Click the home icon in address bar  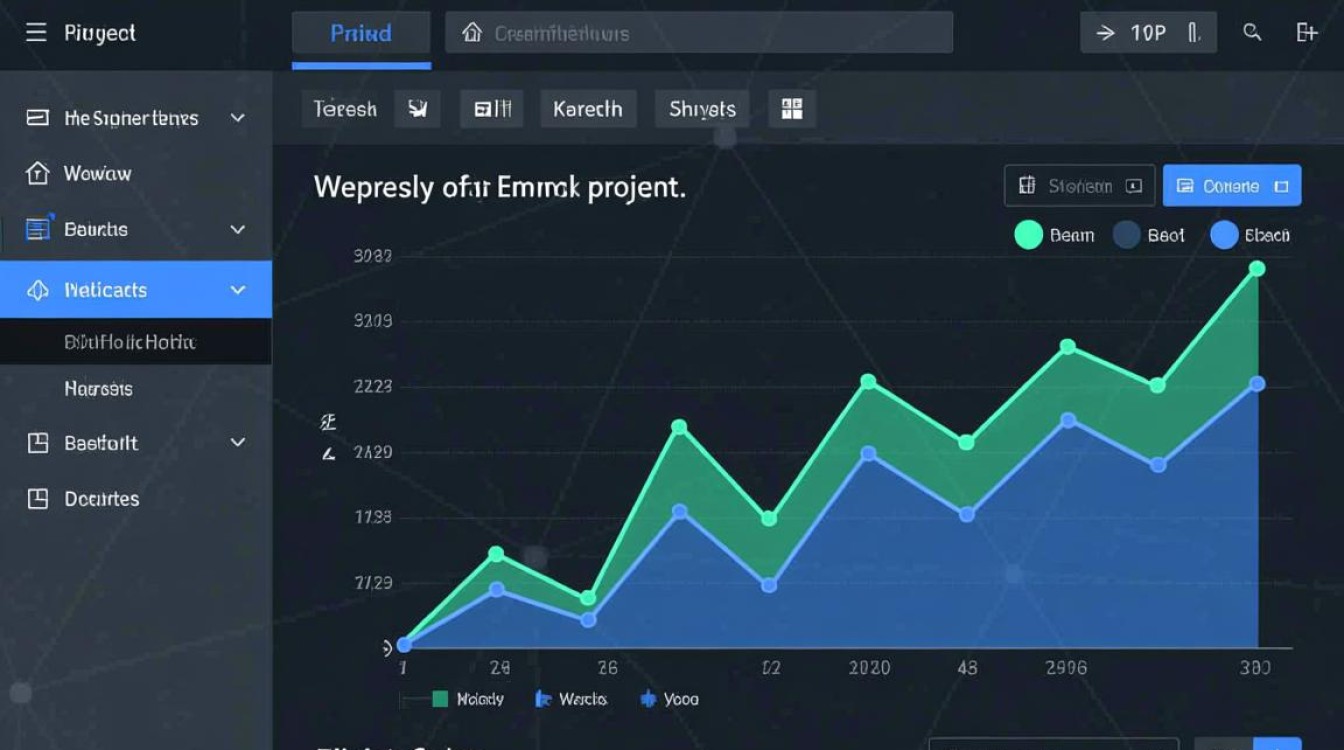click(472, 33)
